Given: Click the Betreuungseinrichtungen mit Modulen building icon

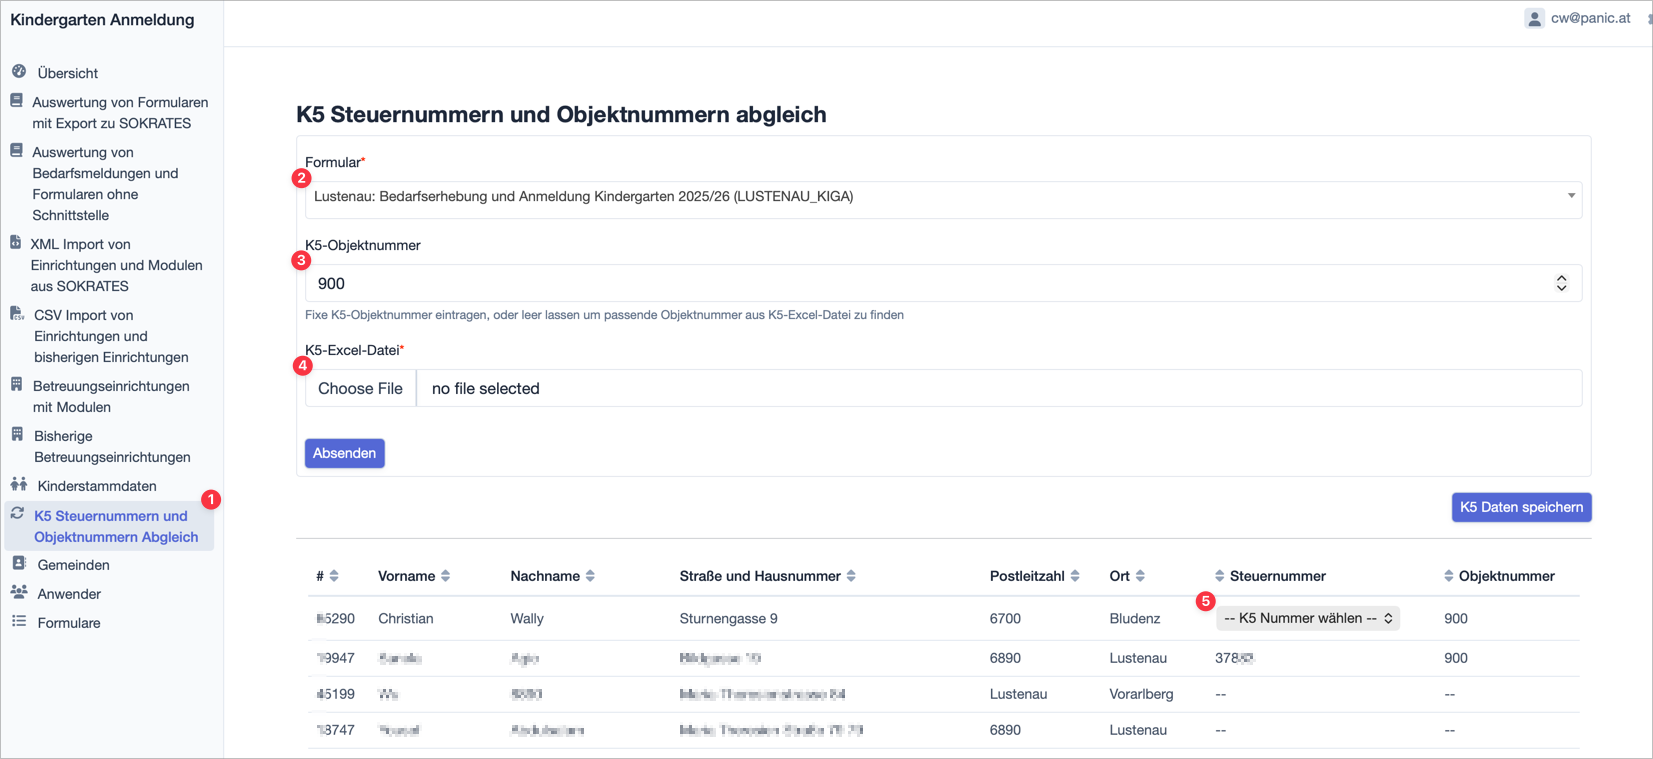Looking at the screenshot, I should coord(17,385).
